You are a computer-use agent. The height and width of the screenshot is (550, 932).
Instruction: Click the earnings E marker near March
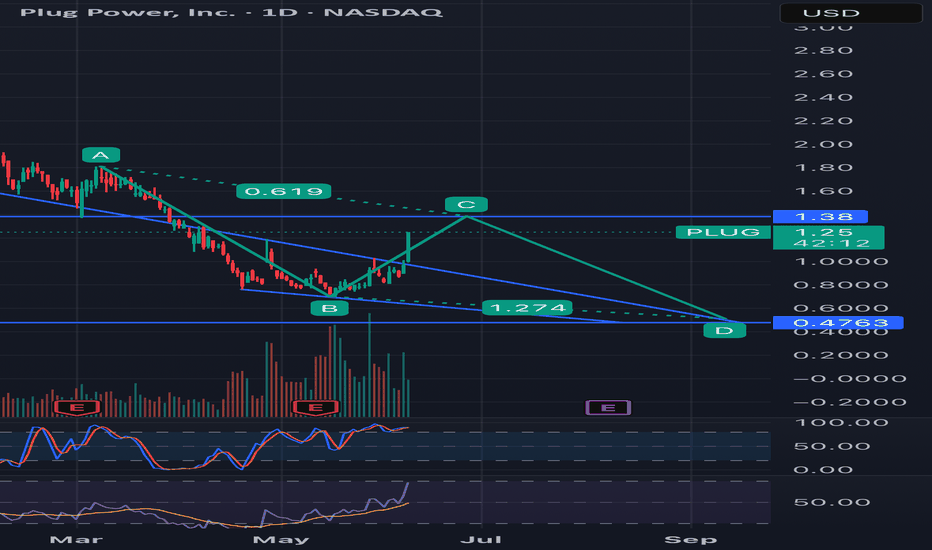[x=77, y=407]
